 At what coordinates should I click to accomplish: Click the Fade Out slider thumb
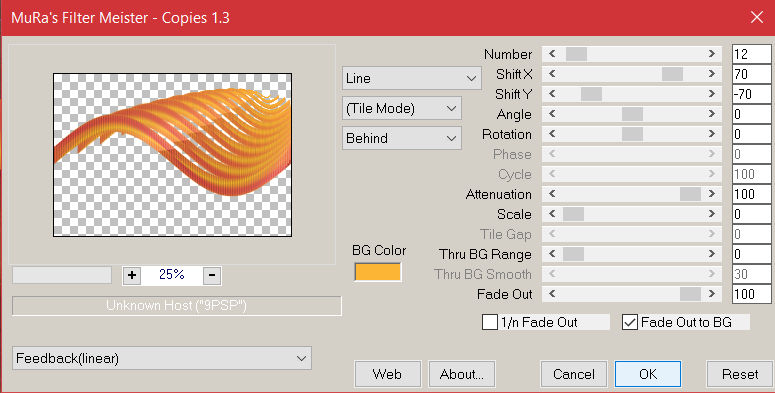point(690,294)
